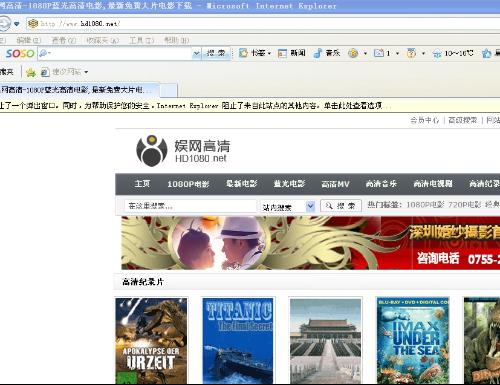This screenshot has height=385, width=500.
Task: Open the 高清MV nav item
Action: [x=335, y=184]
